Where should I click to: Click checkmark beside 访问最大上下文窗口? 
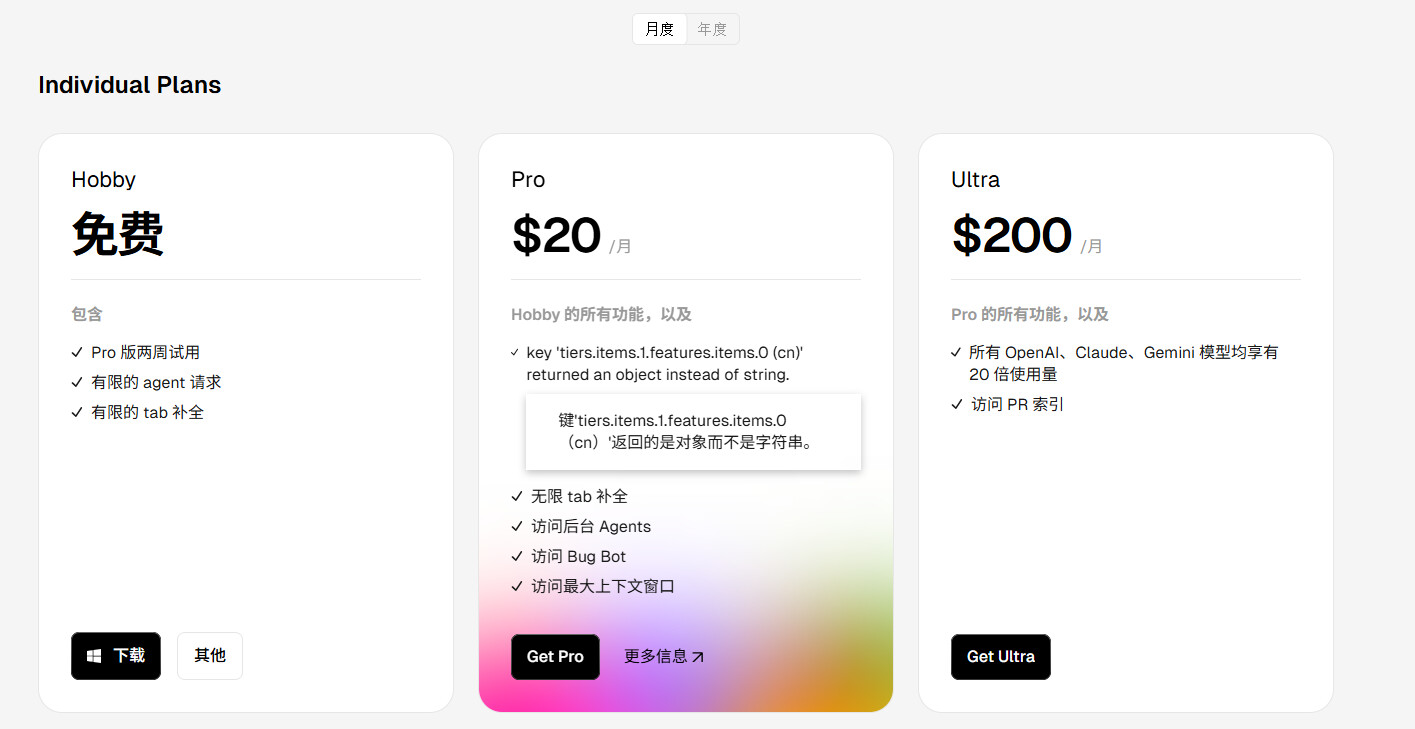(x=517, y=586)
